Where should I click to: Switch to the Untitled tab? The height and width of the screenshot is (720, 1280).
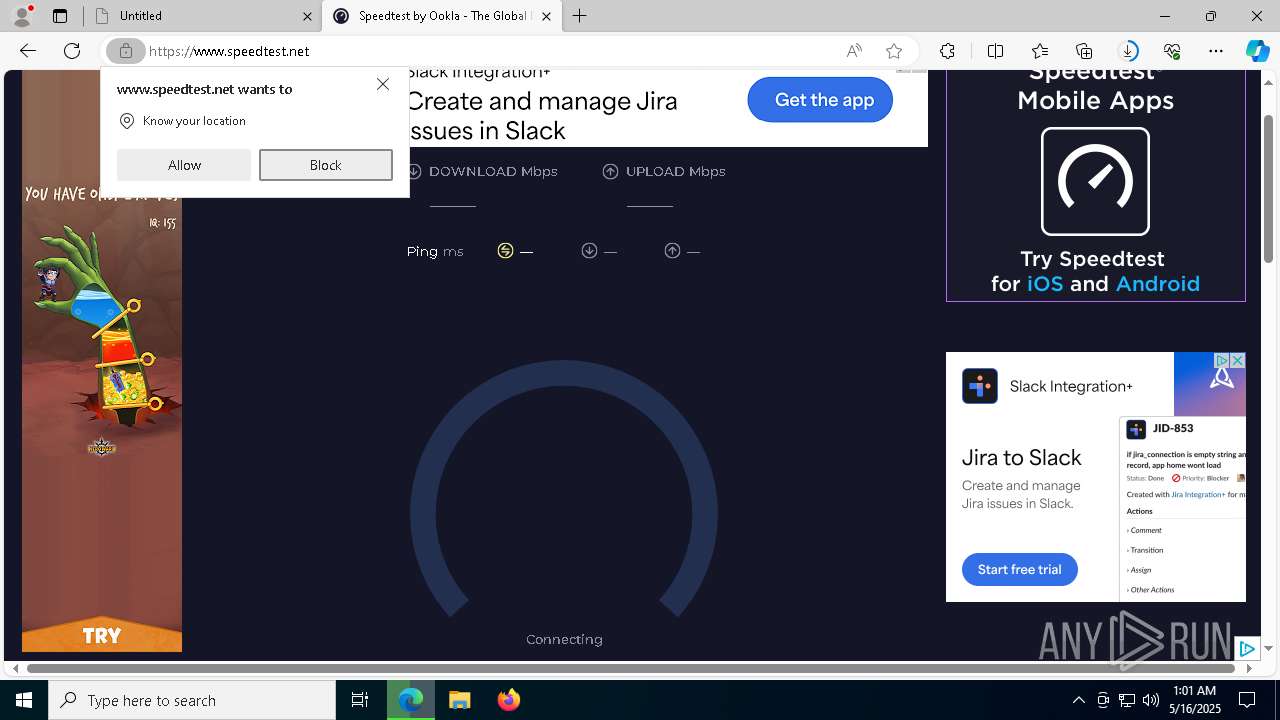[200, 16]
